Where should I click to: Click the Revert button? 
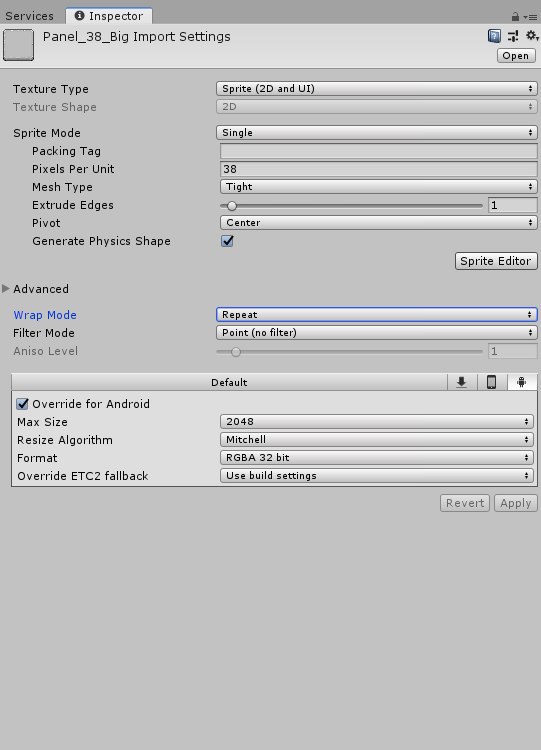(x=465, y=503)
